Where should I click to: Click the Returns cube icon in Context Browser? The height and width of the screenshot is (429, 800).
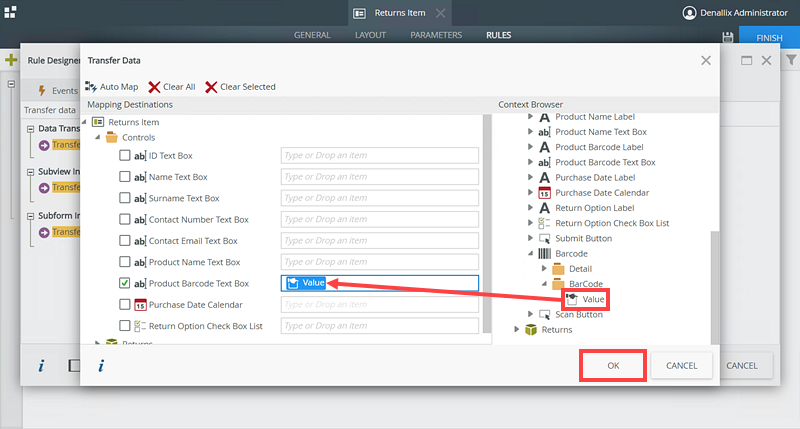(x=531, y=330)
